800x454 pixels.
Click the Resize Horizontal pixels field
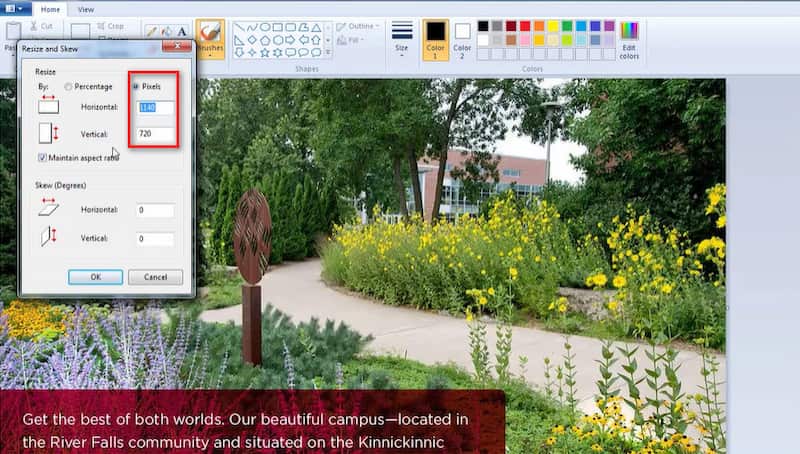point(155,107)
